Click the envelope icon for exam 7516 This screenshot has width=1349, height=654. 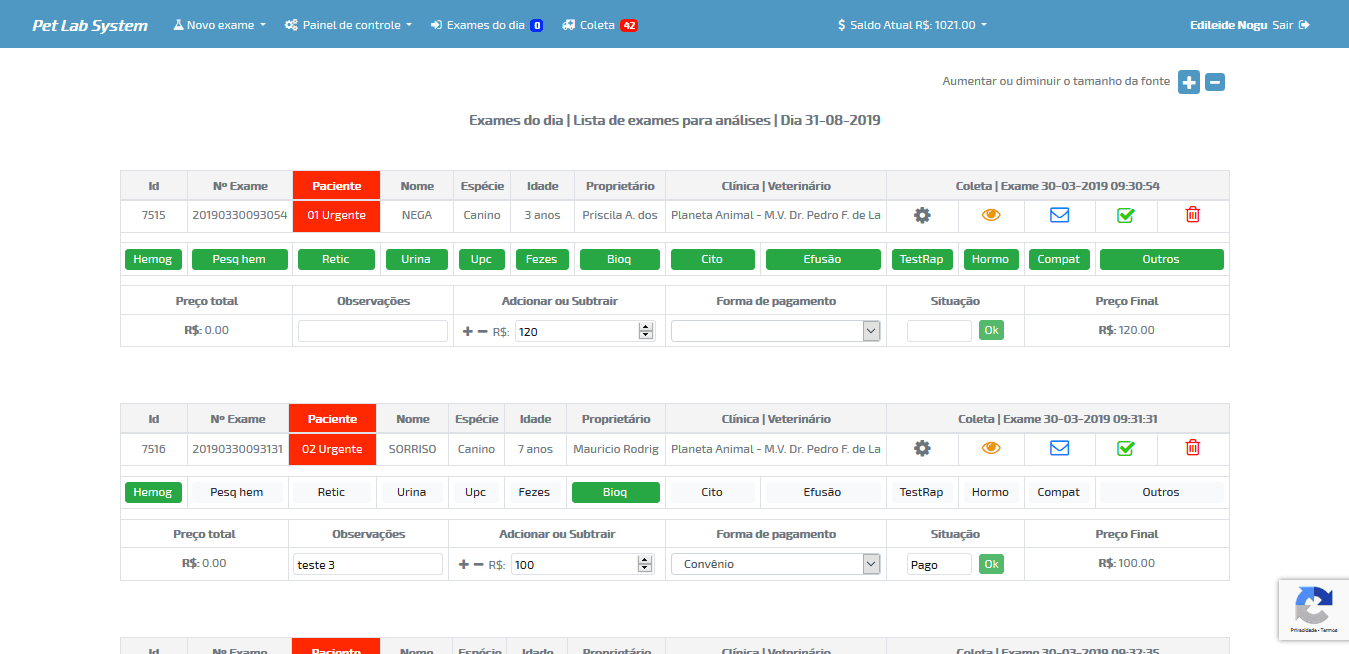[1059, 449]
